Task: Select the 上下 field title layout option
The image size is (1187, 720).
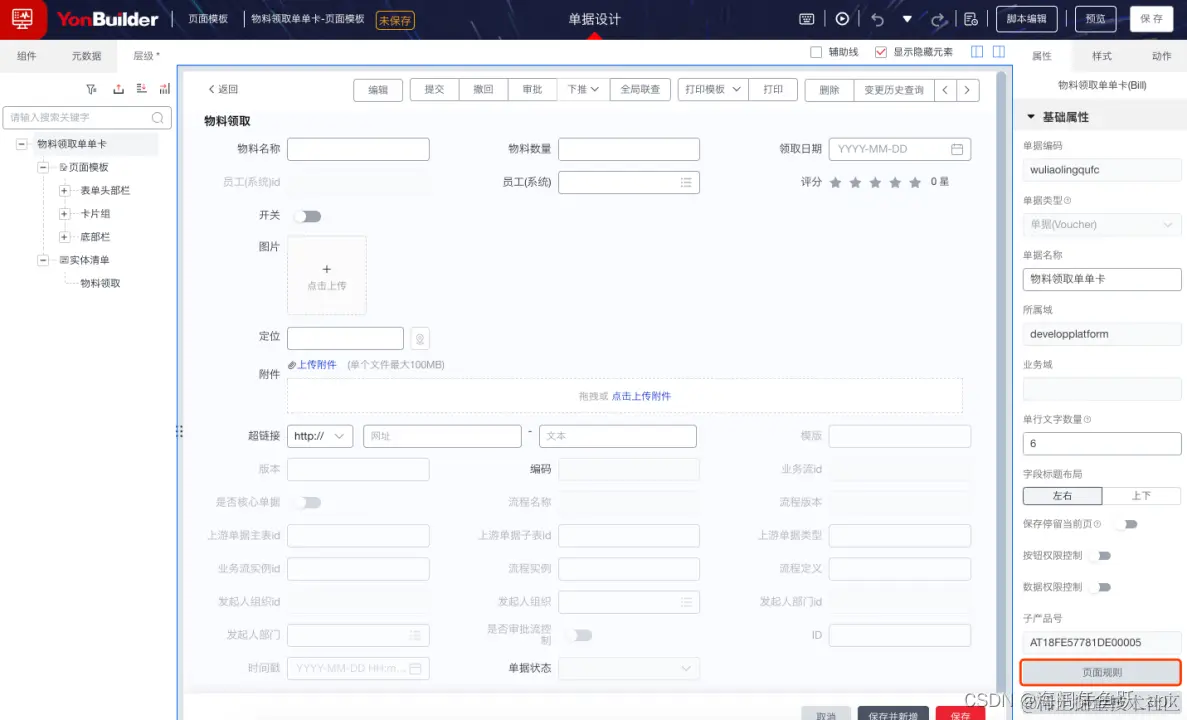Action: tap(1141, 496)
